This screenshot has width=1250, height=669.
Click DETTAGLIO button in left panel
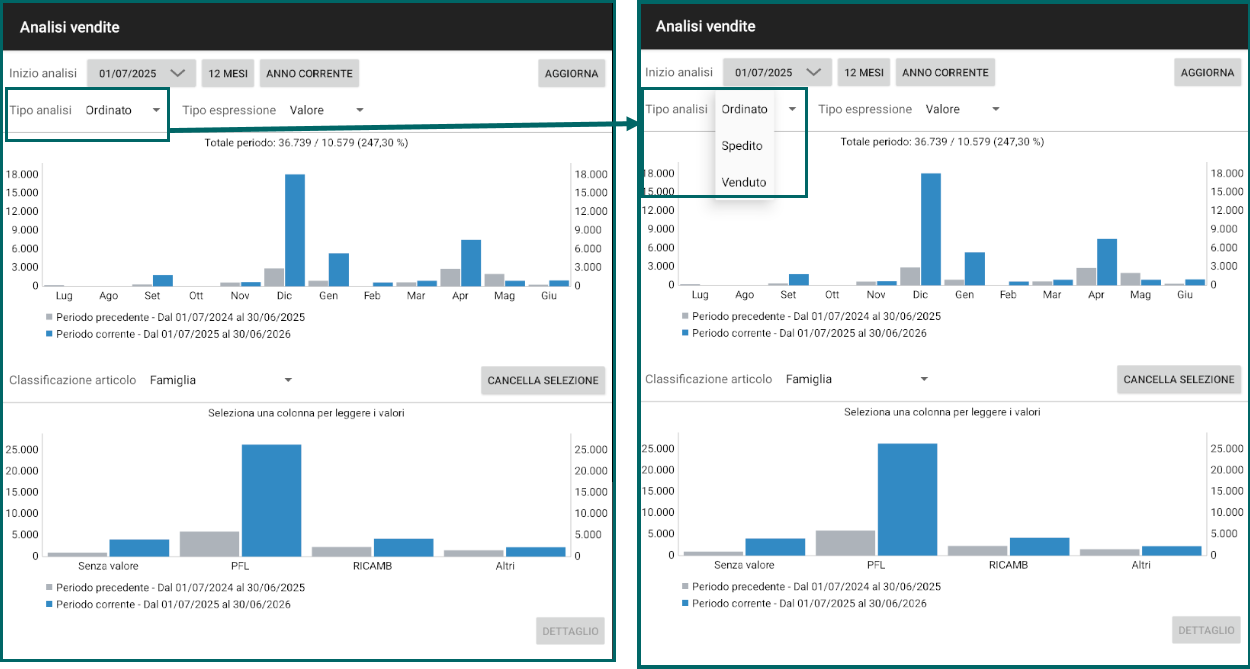(572, 631)
